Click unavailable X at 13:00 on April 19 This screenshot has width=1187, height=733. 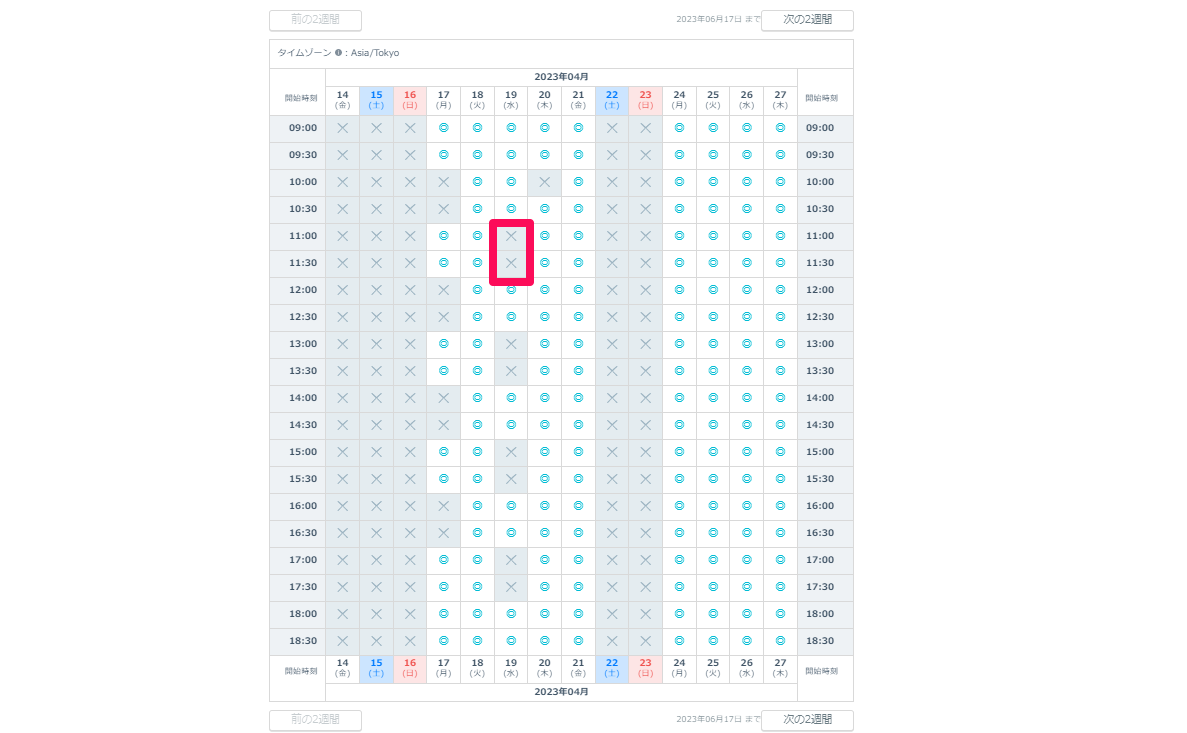(511, 344)
